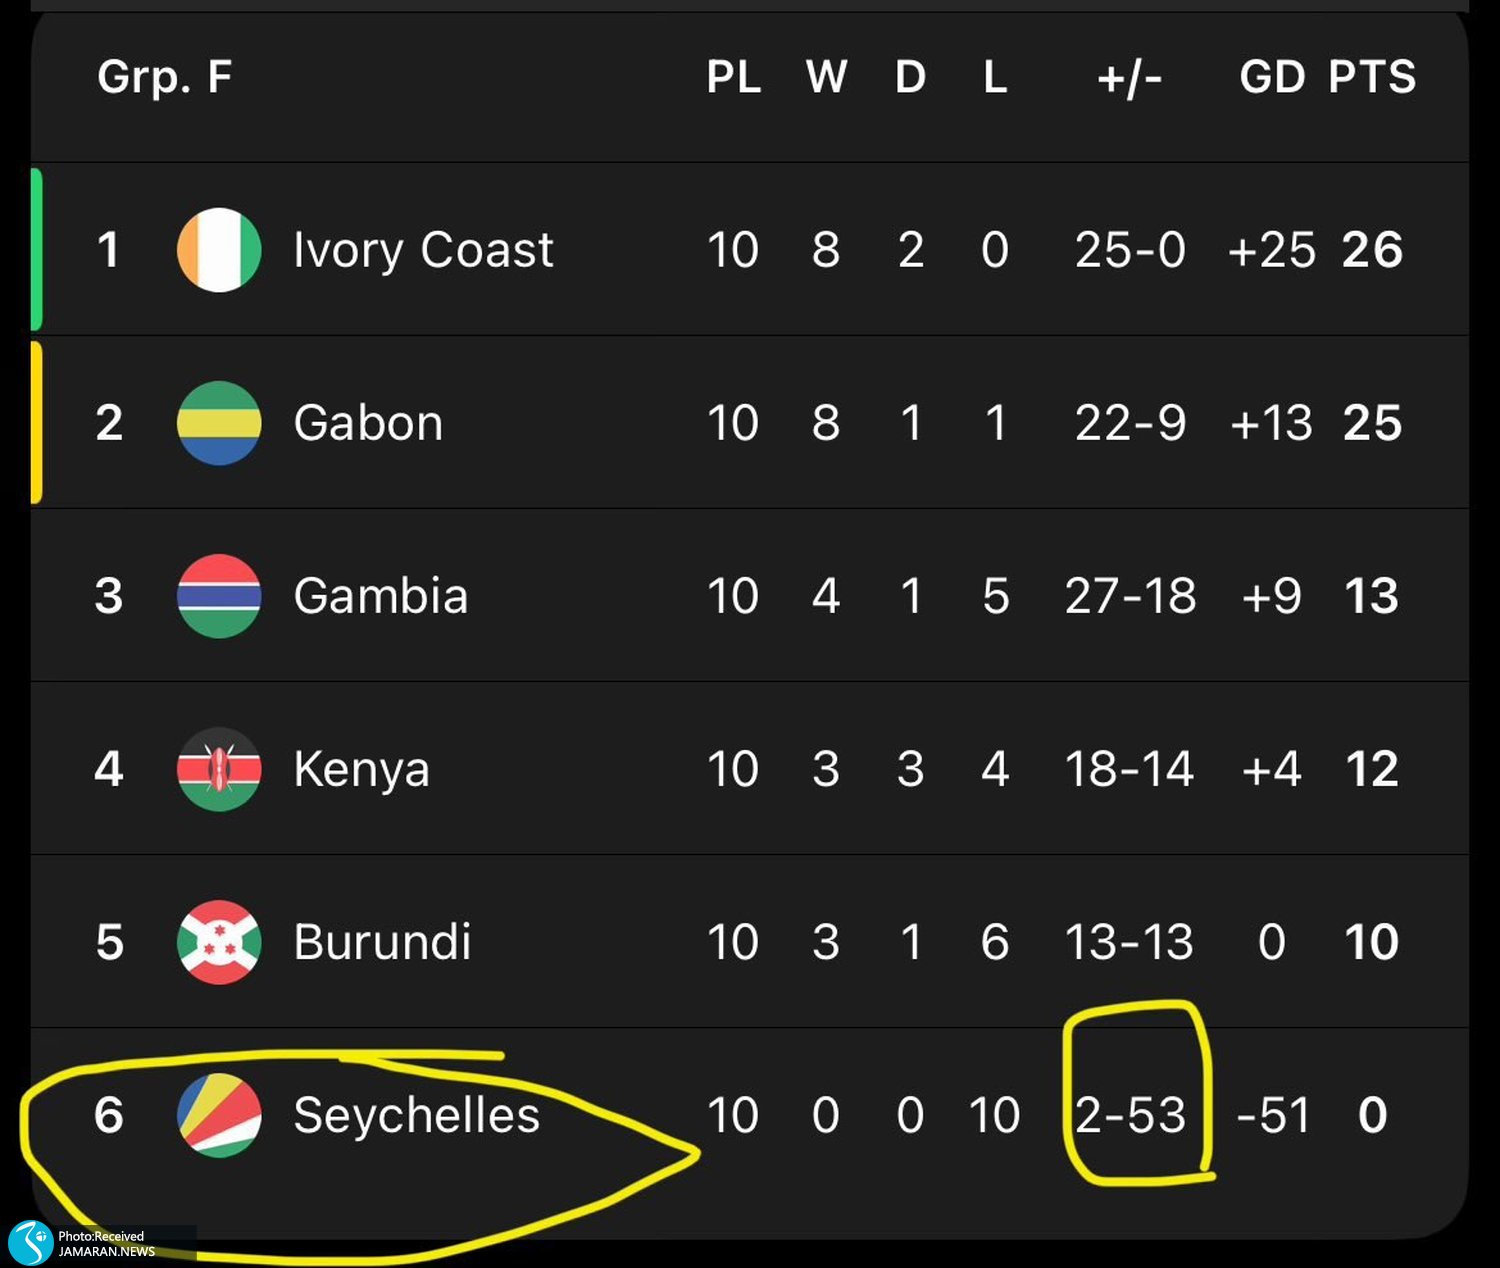Select the Gambia team name

click(380, 596)
